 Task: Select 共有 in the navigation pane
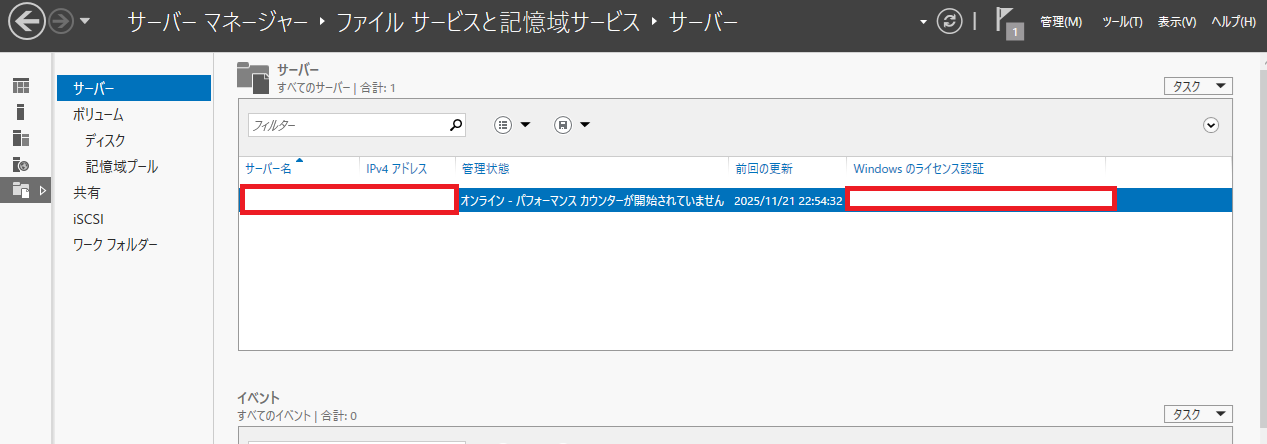pos(87,193)
